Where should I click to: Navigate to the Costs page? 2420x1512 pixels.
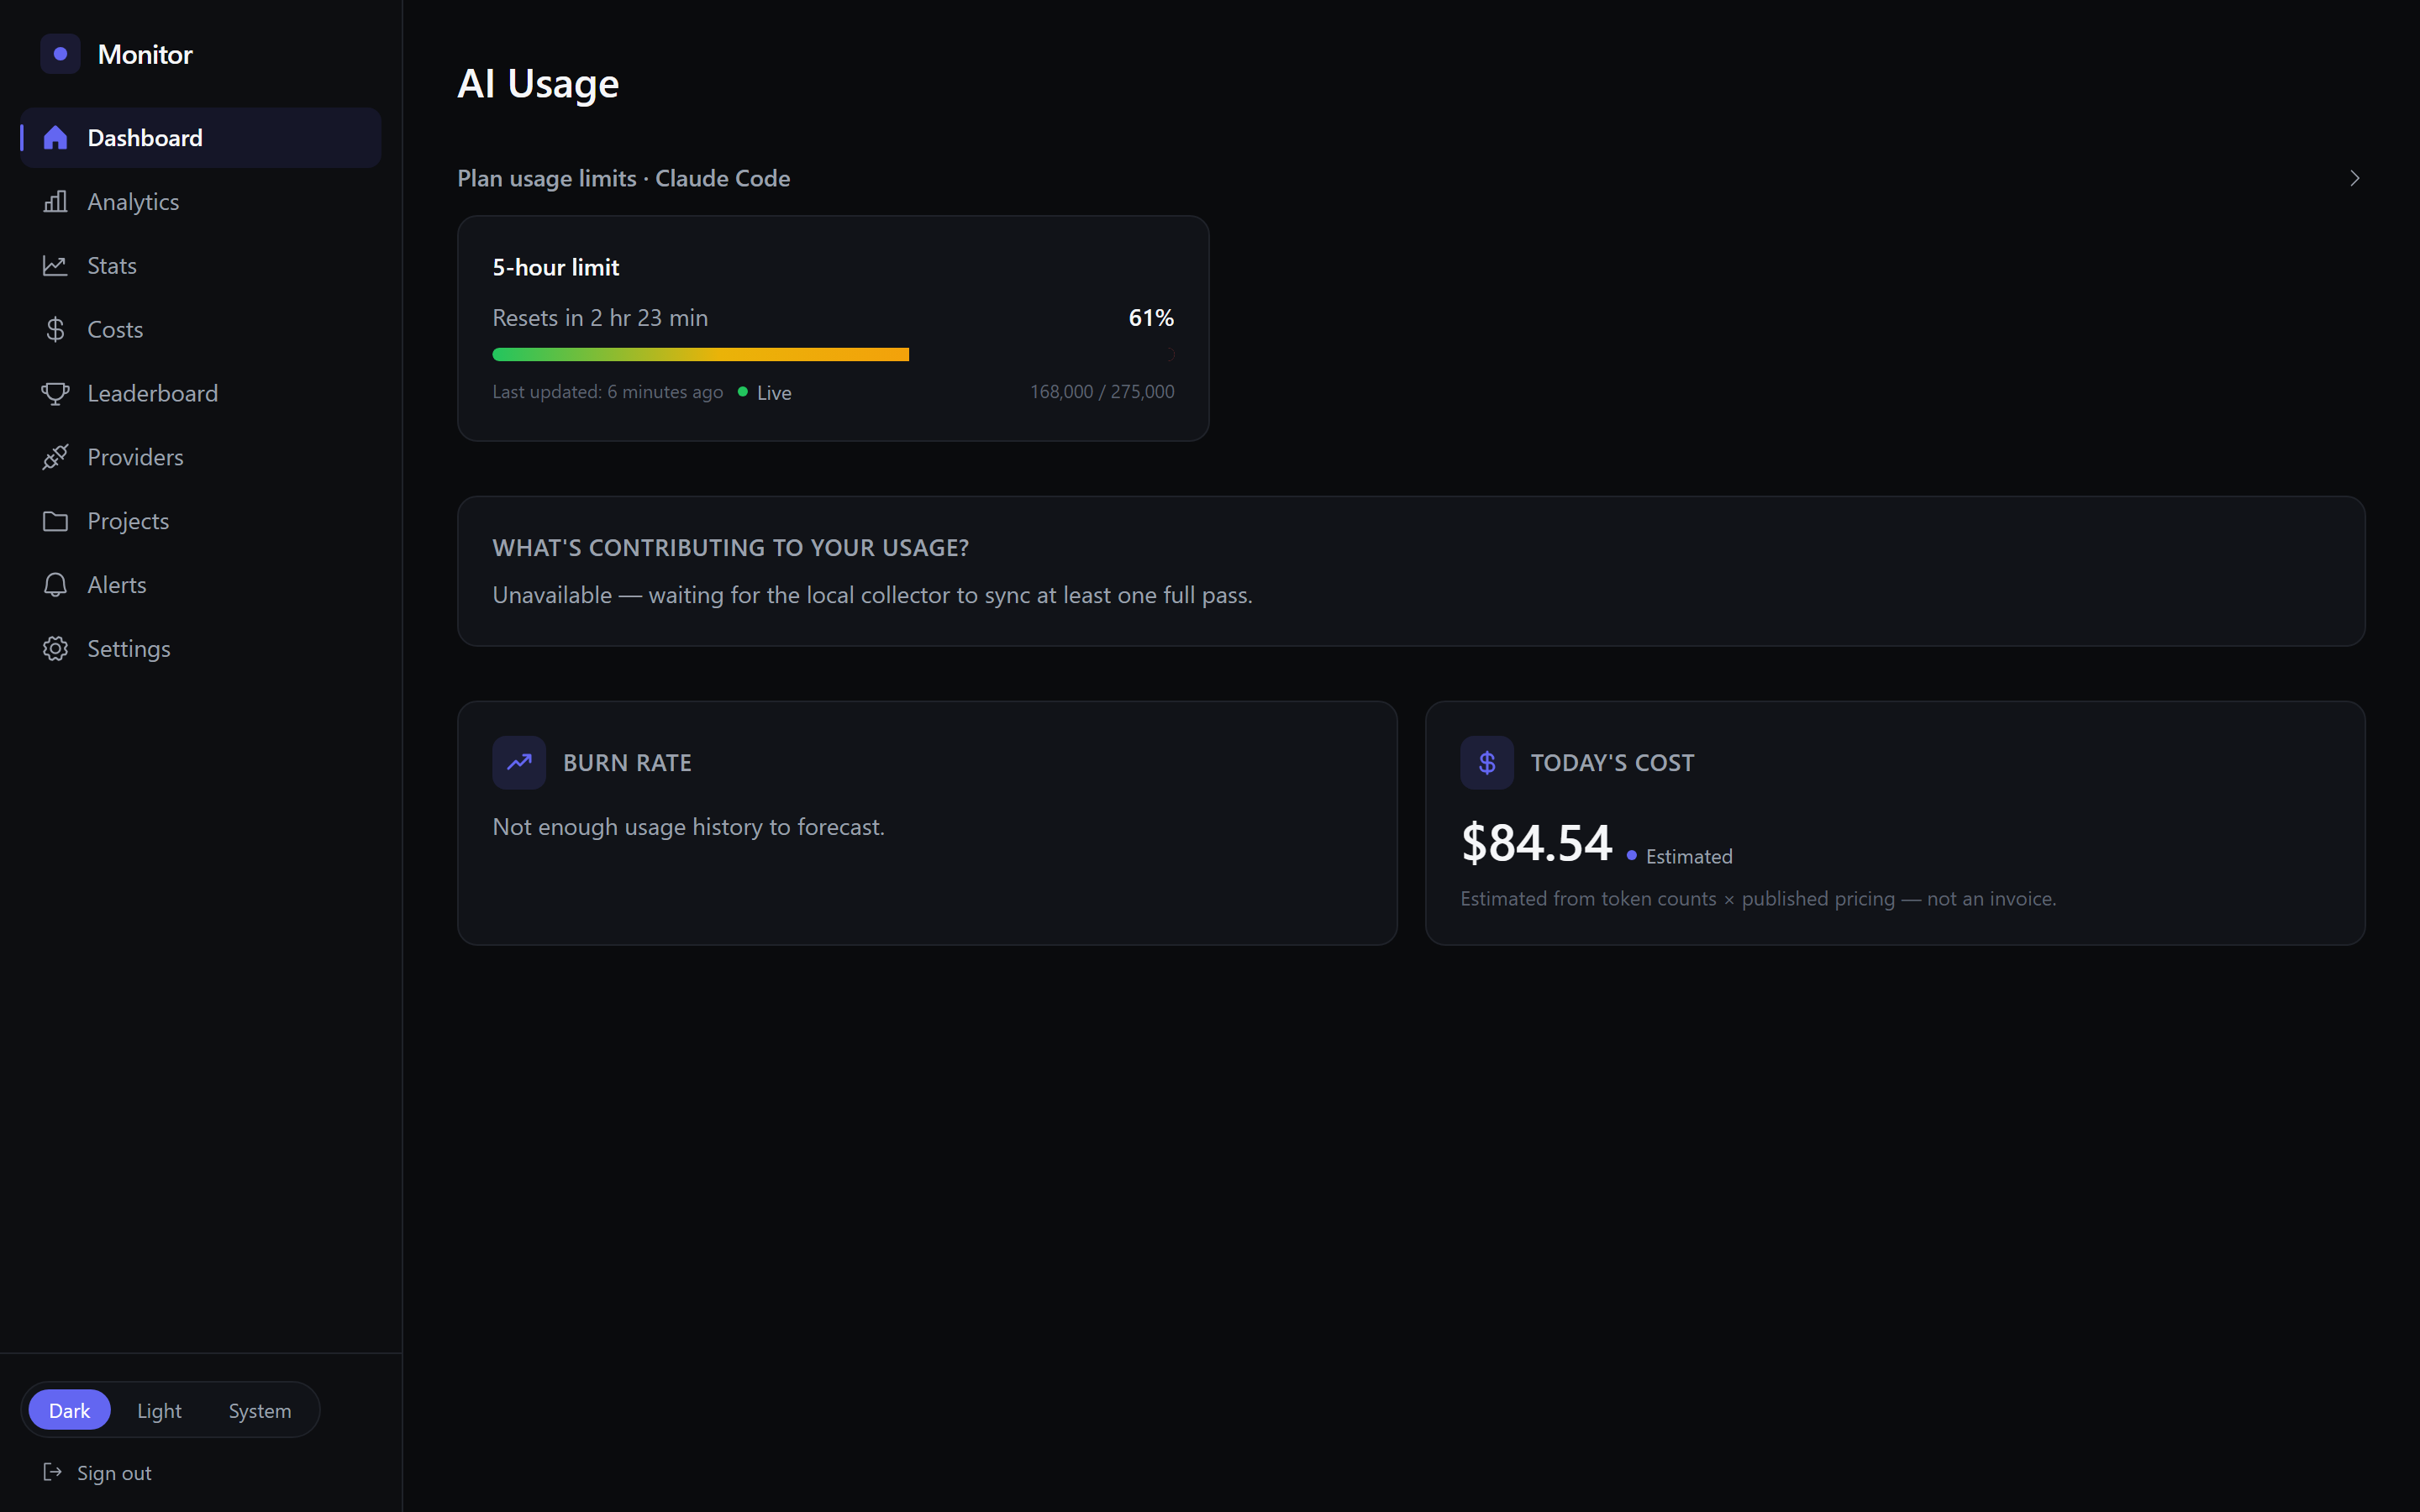(200, 330)
